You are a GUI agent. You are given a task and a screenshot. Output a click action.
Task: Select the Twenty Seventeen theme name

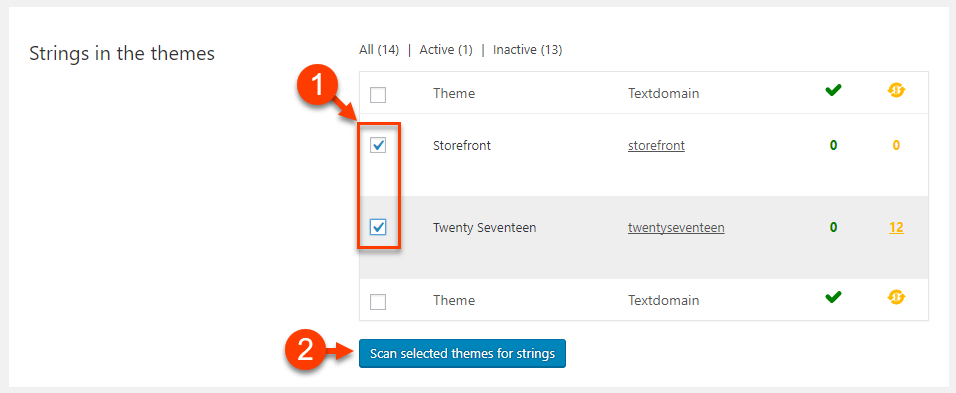pyautogui.click(x=485, y=228)
